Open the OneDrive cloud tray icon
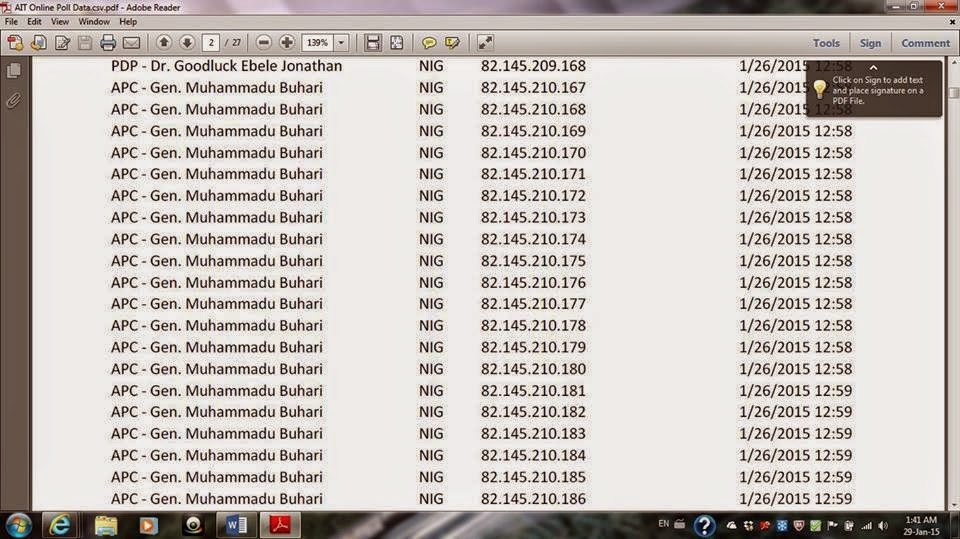Image resolution: width=960 pixels, height=539 pixels. 732,526
